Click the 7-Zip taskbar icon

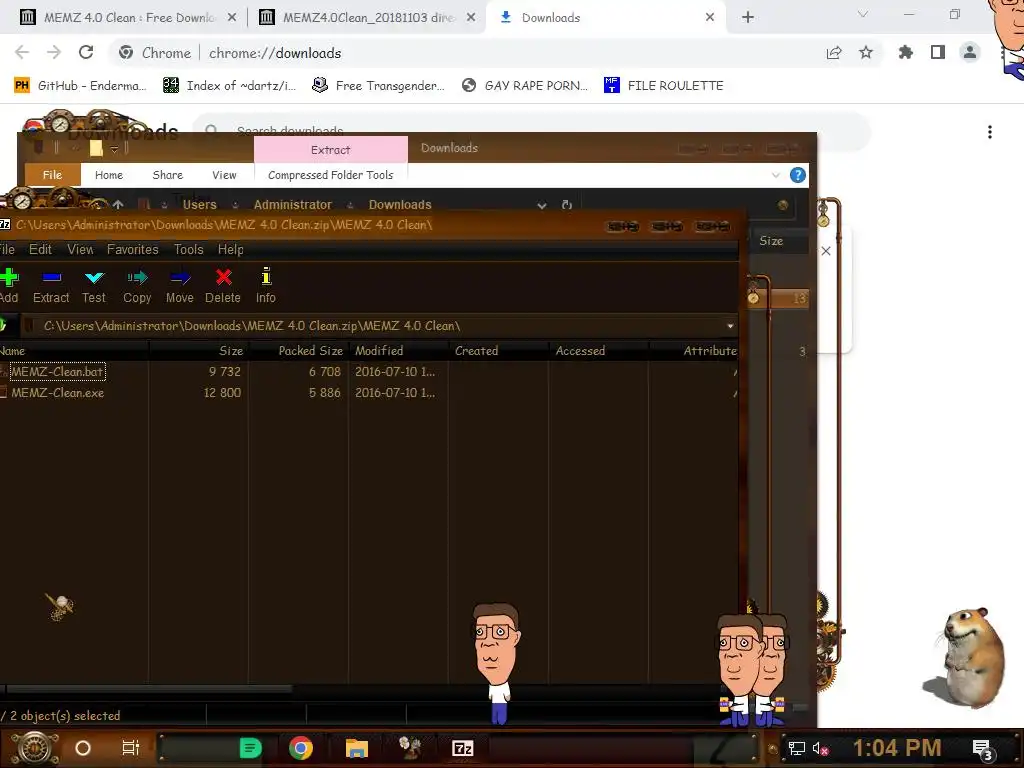[462, 748]
